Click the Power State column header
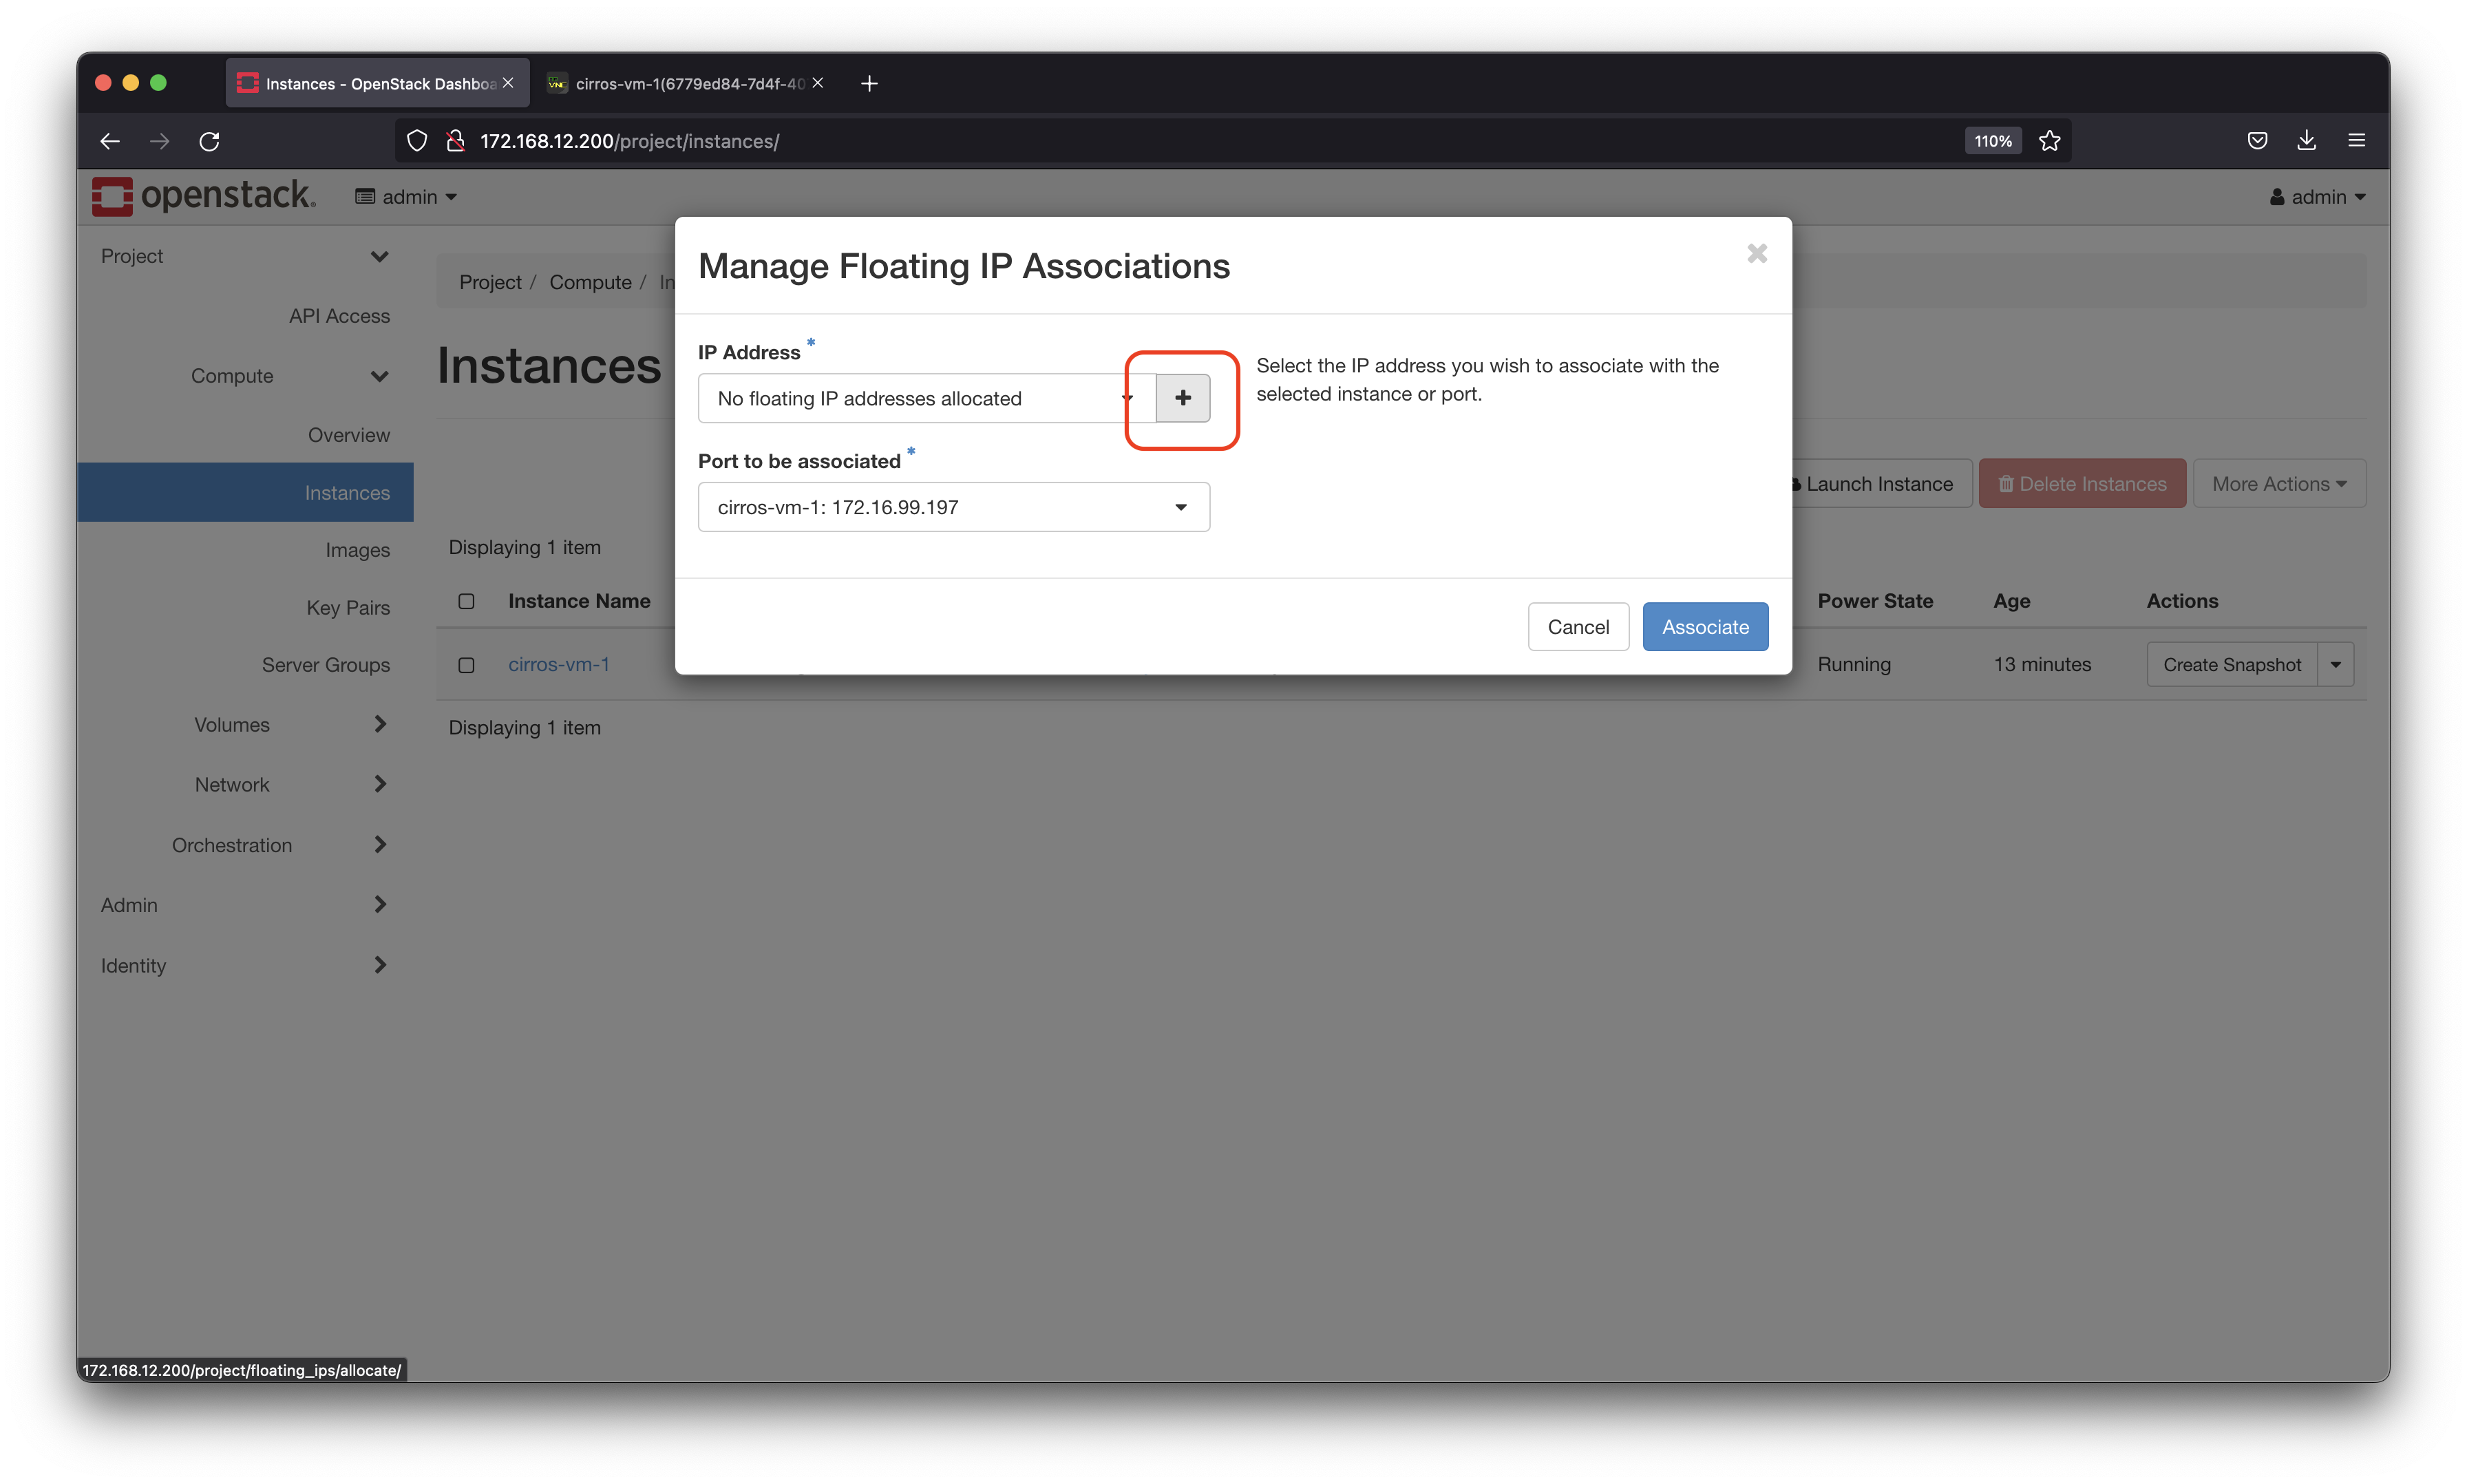2467x1484 pixels. pyautogui.click(x=1875, y=601)
